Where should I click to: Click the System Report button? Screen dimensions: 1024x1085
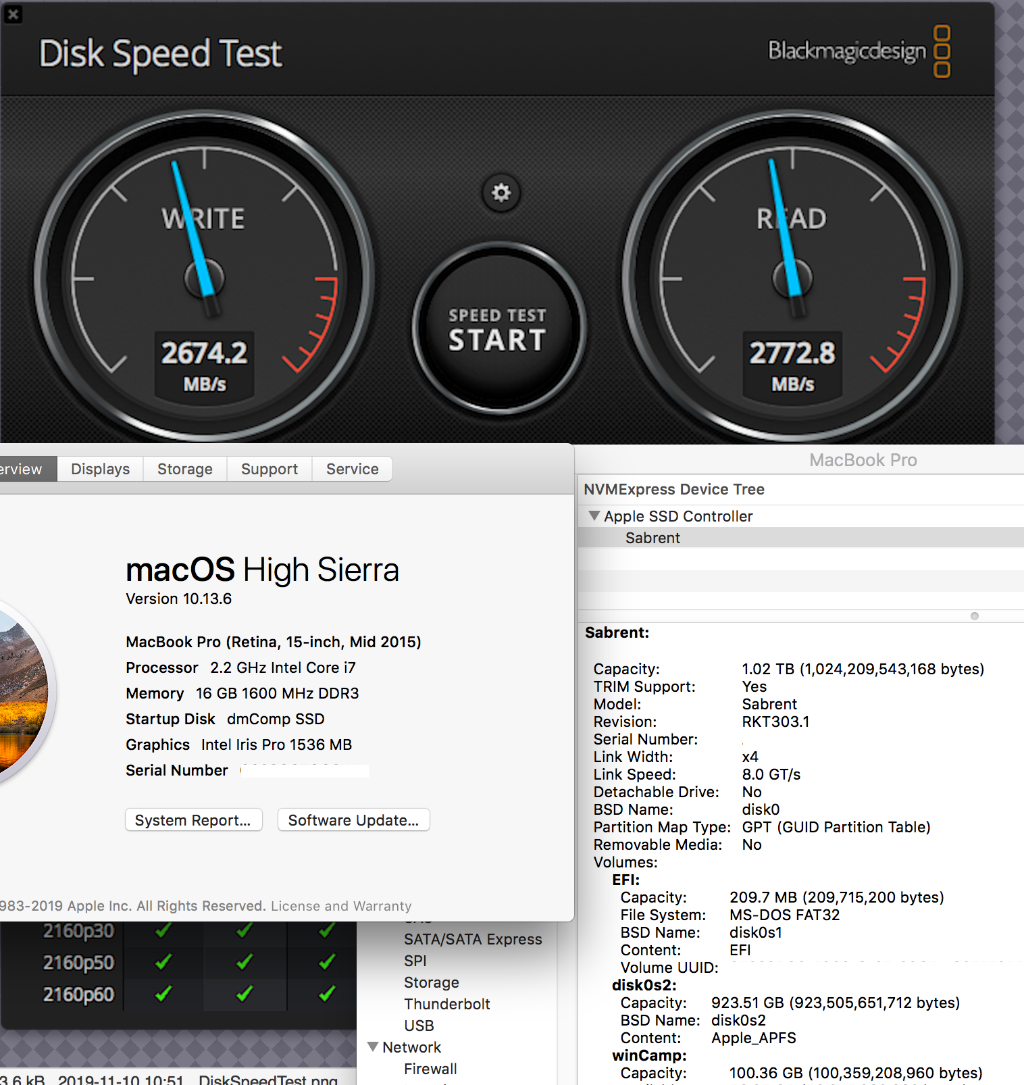pyautogui.click(x=194, y=820)
